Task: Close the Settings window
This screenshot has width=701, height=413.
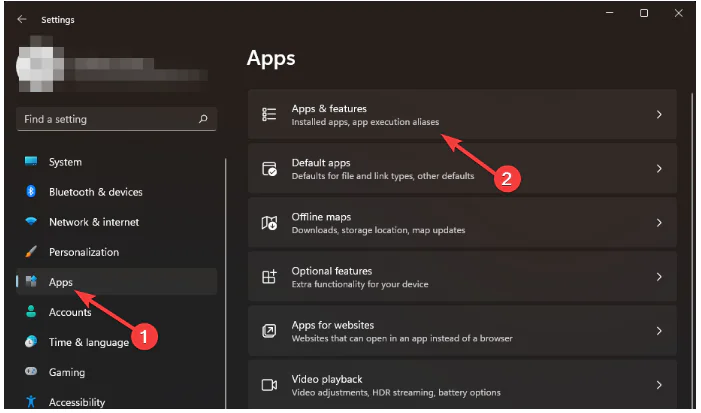Action: pos(679,13)
